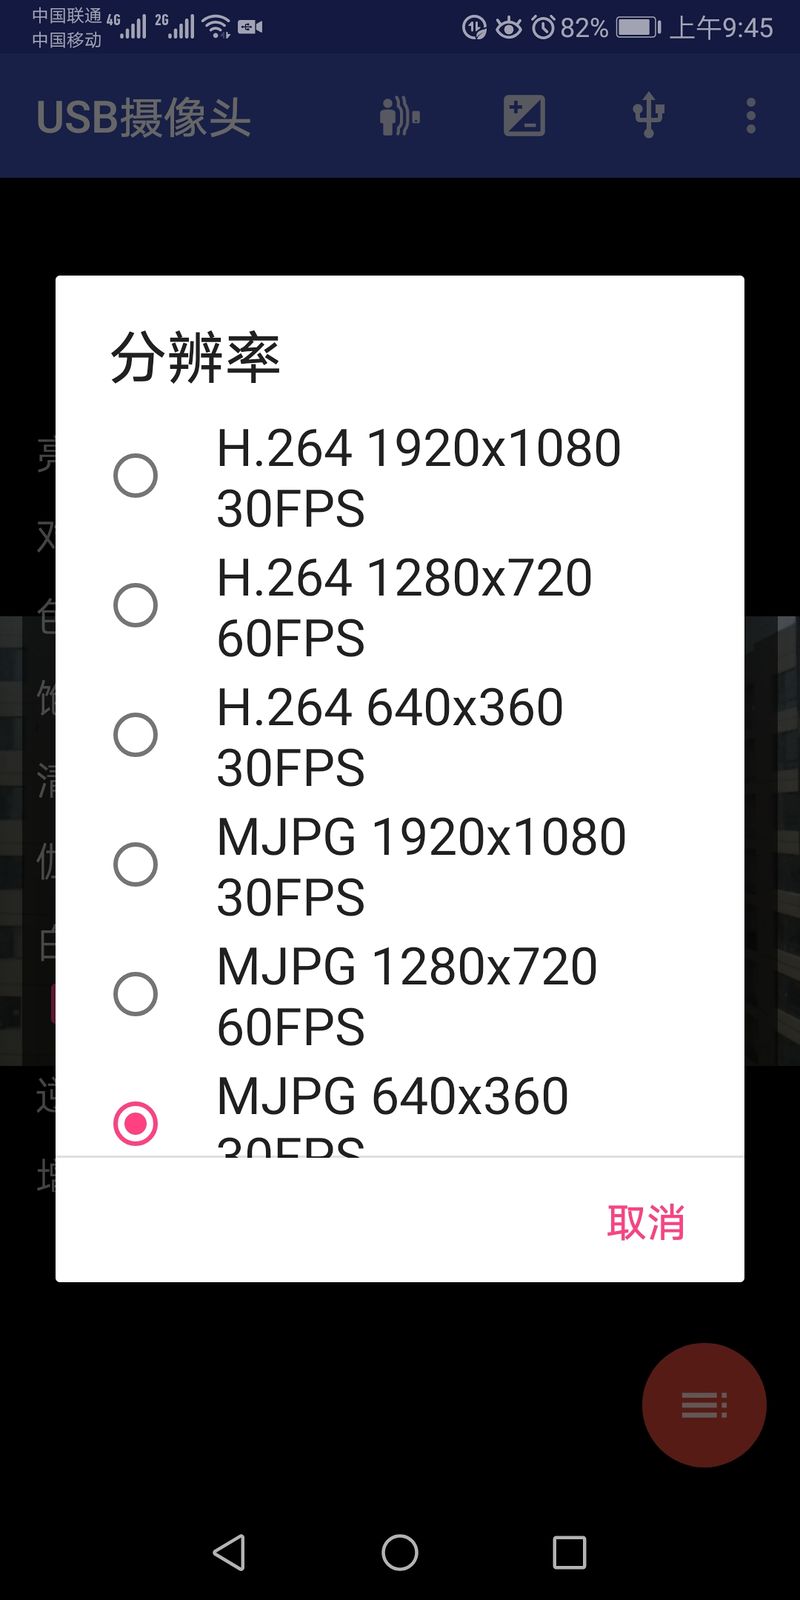
Task: Tap the motion detection icon in toolbar
Action: (400, 116)
